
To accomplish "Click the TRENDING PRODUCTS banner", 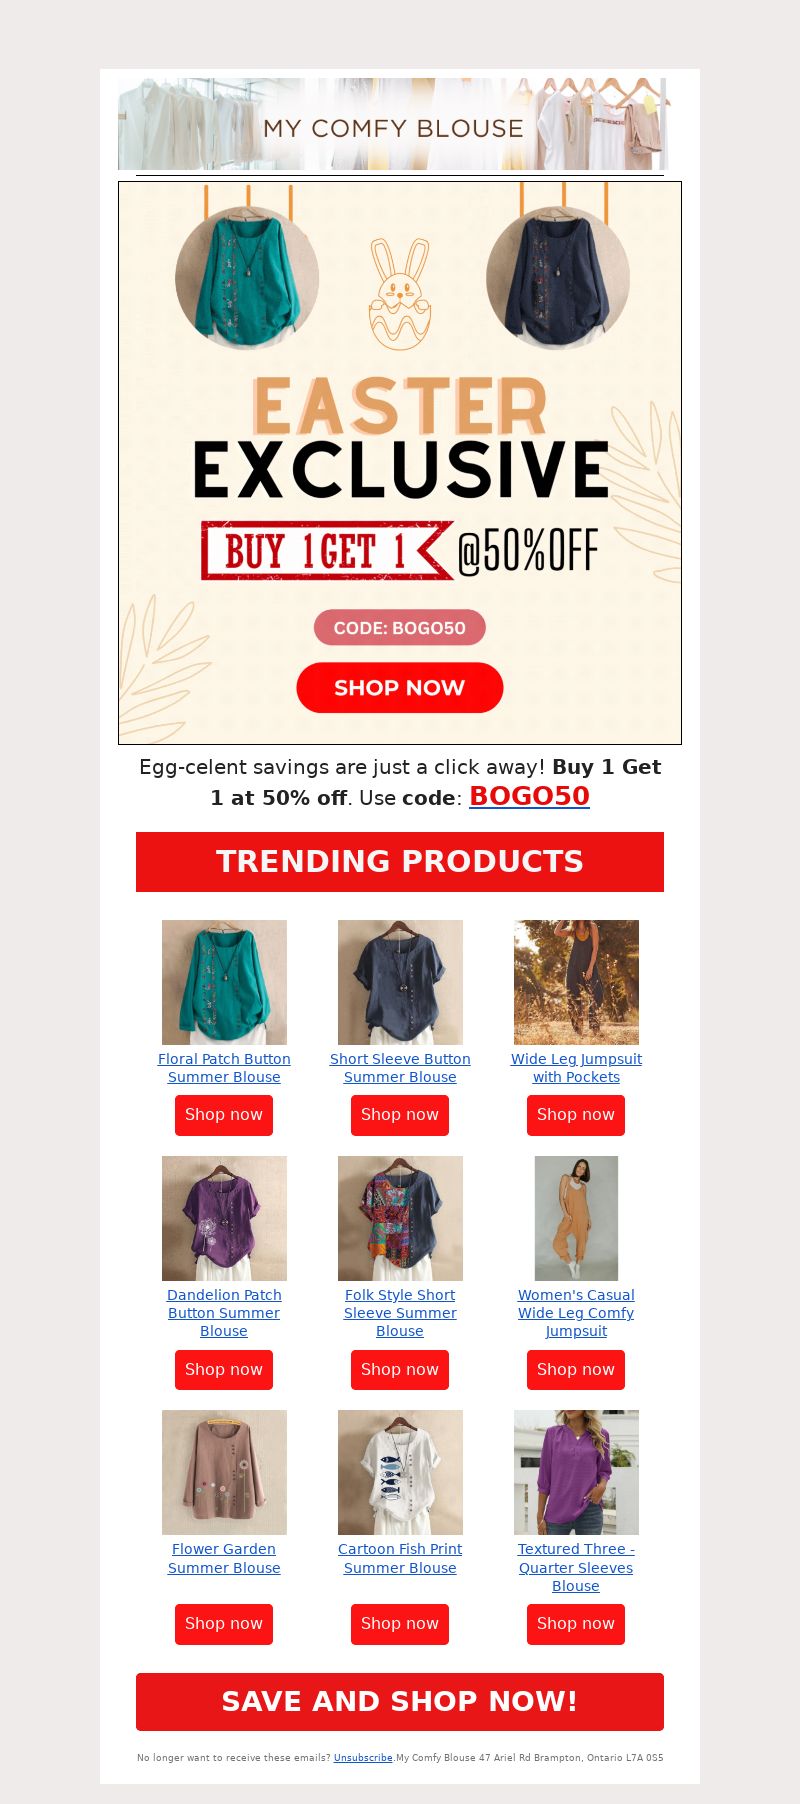I will [400, 862].
